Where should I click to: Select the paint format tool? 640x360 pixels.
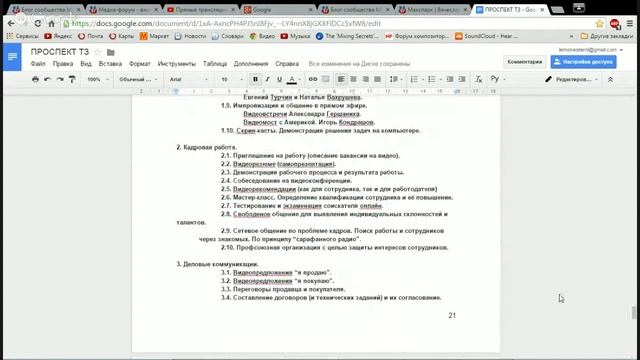[x=72, y=79]
